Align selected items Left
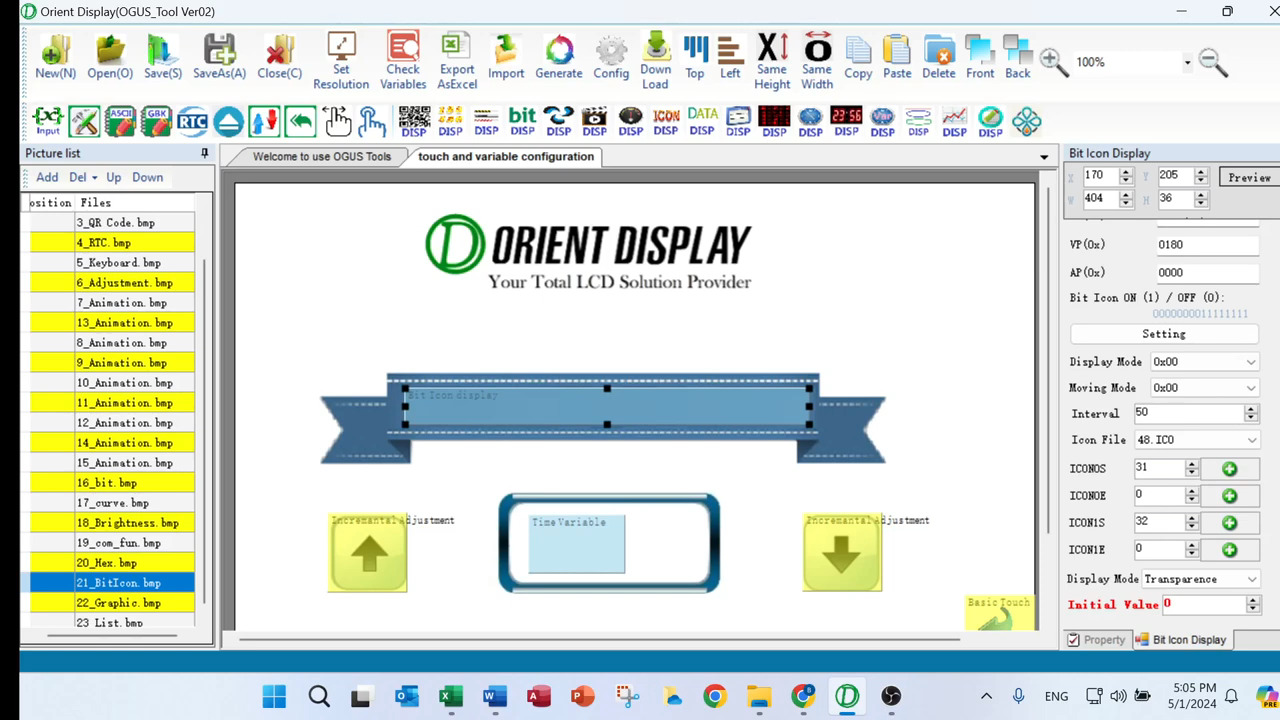This screenshot has width=1280, height=720. (731, 57)
